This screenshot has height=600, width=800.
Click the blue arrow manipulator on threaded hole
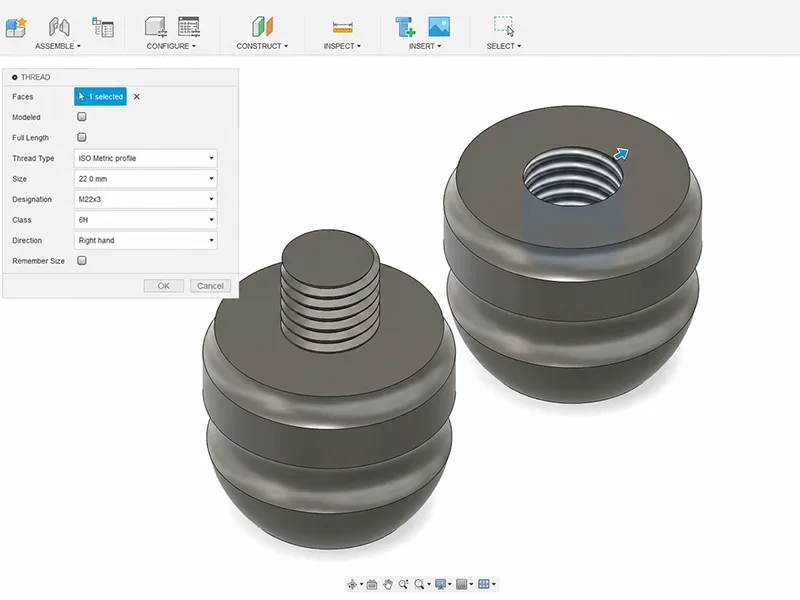621,154
